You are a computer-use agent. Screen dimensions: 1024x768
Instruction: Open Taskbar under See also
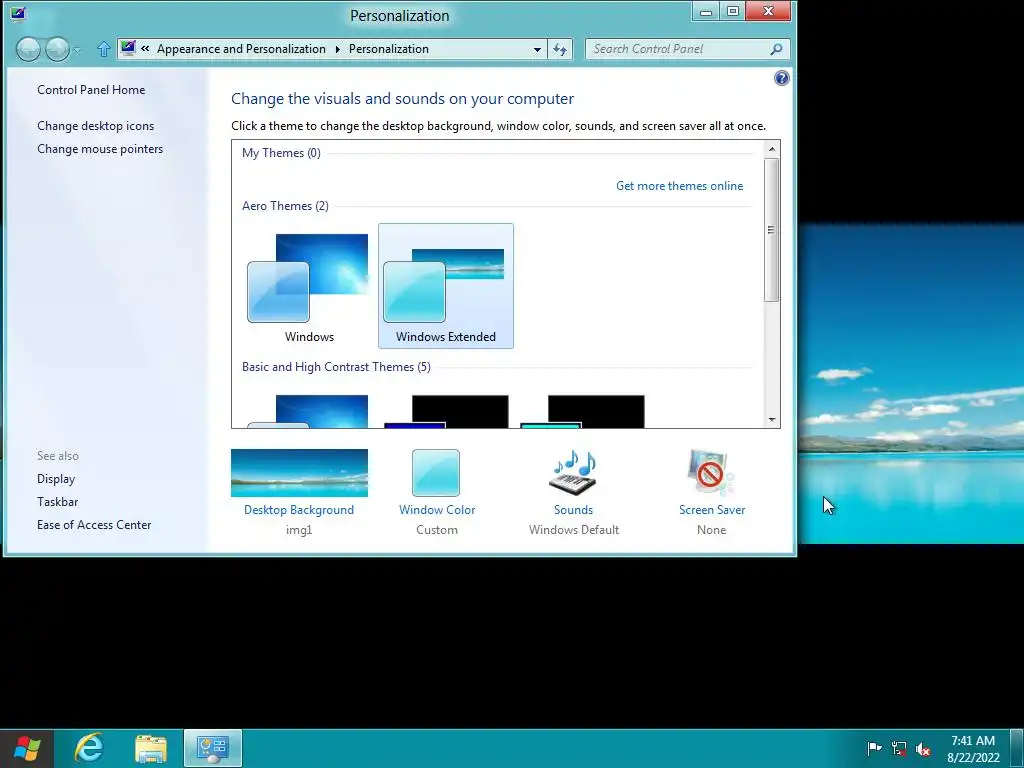click(x=57, y=502)
